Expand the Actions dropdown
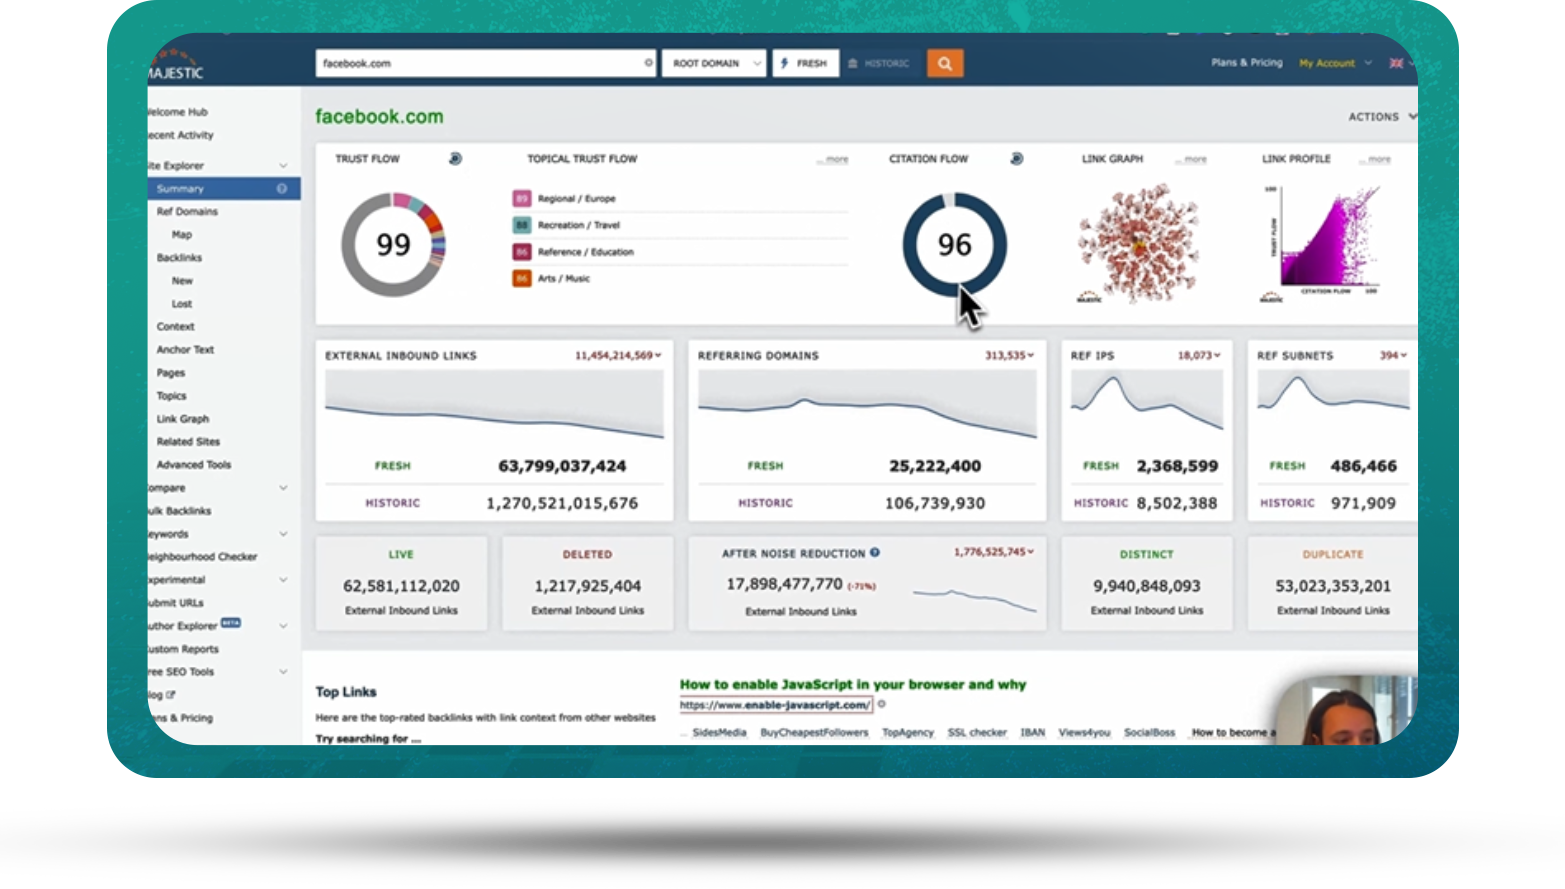The height and width of the screenshot is (889, 1565). (1381, 117)
